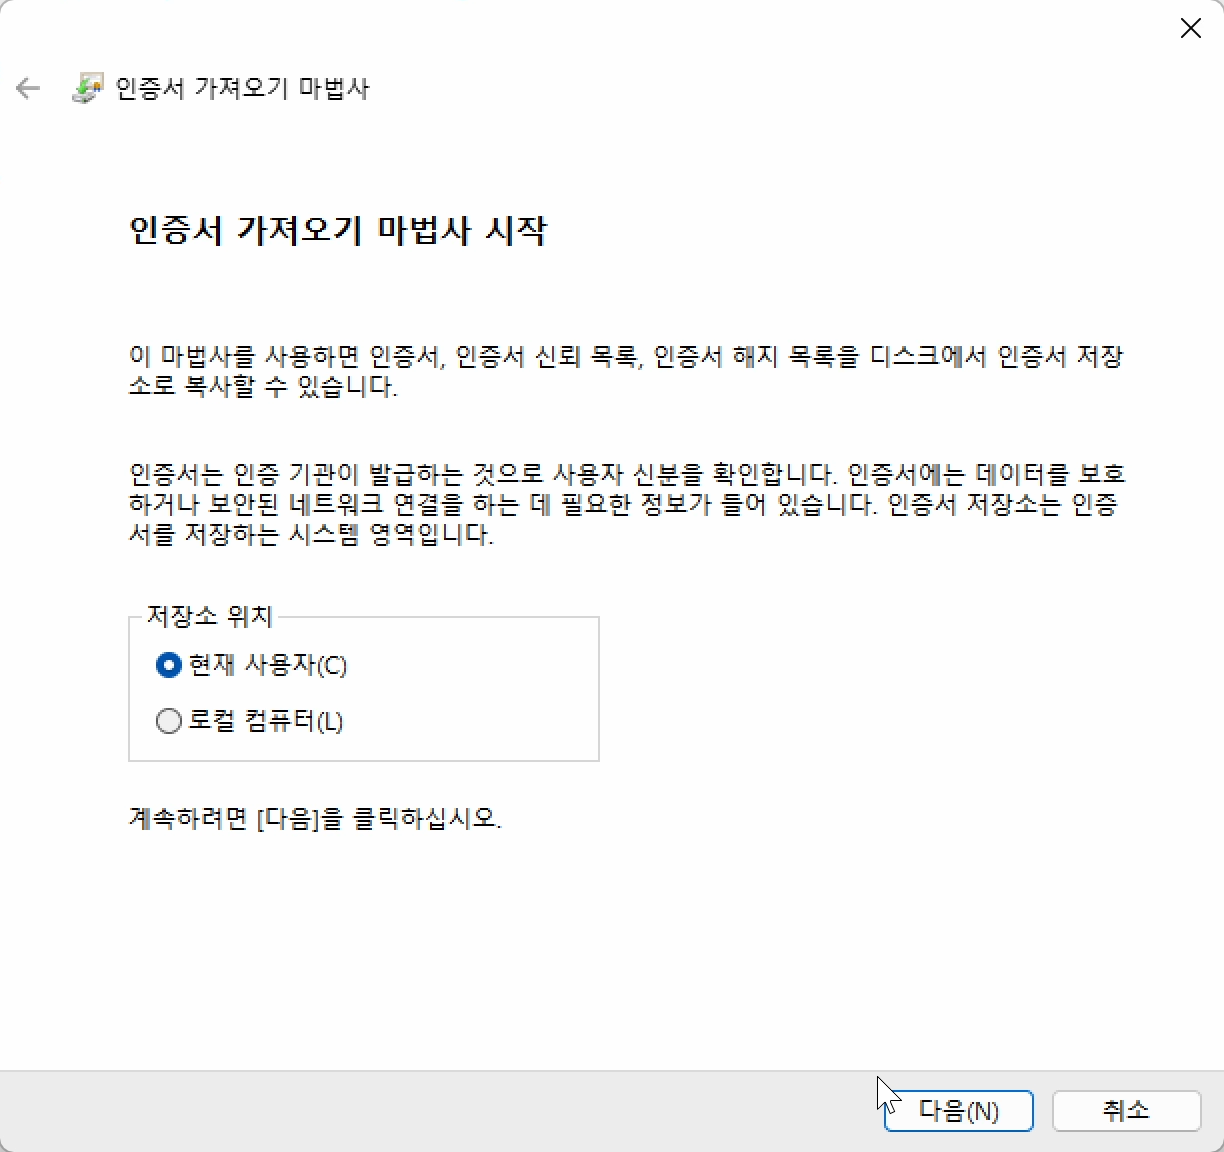Image resolution: width=1224 pixels, height=1152 pixels.
Task: Close the wizard window with X
Action: [1190, 28]
